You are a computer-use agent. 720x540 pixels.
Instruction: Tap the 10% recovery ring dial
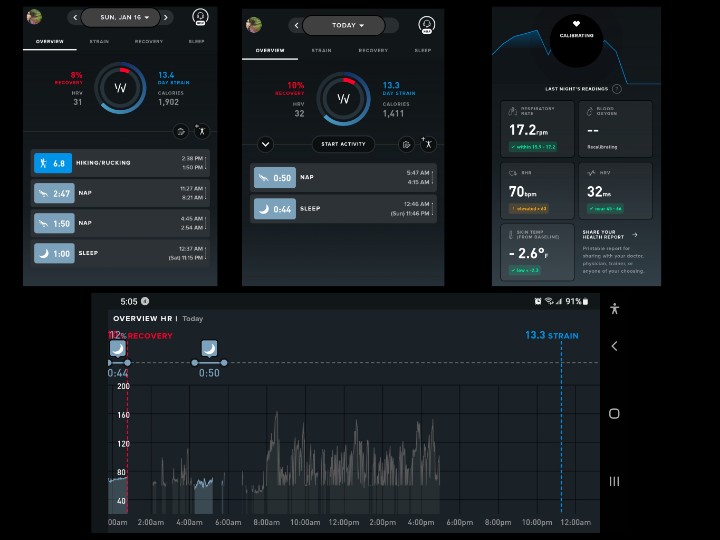tap(343, 99)
